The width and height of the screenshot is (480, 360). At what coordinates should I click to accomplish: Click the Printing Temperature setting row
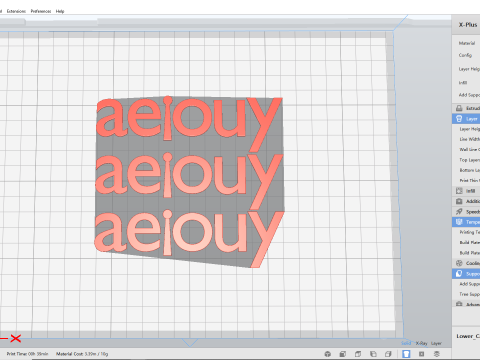click(469, 232)
